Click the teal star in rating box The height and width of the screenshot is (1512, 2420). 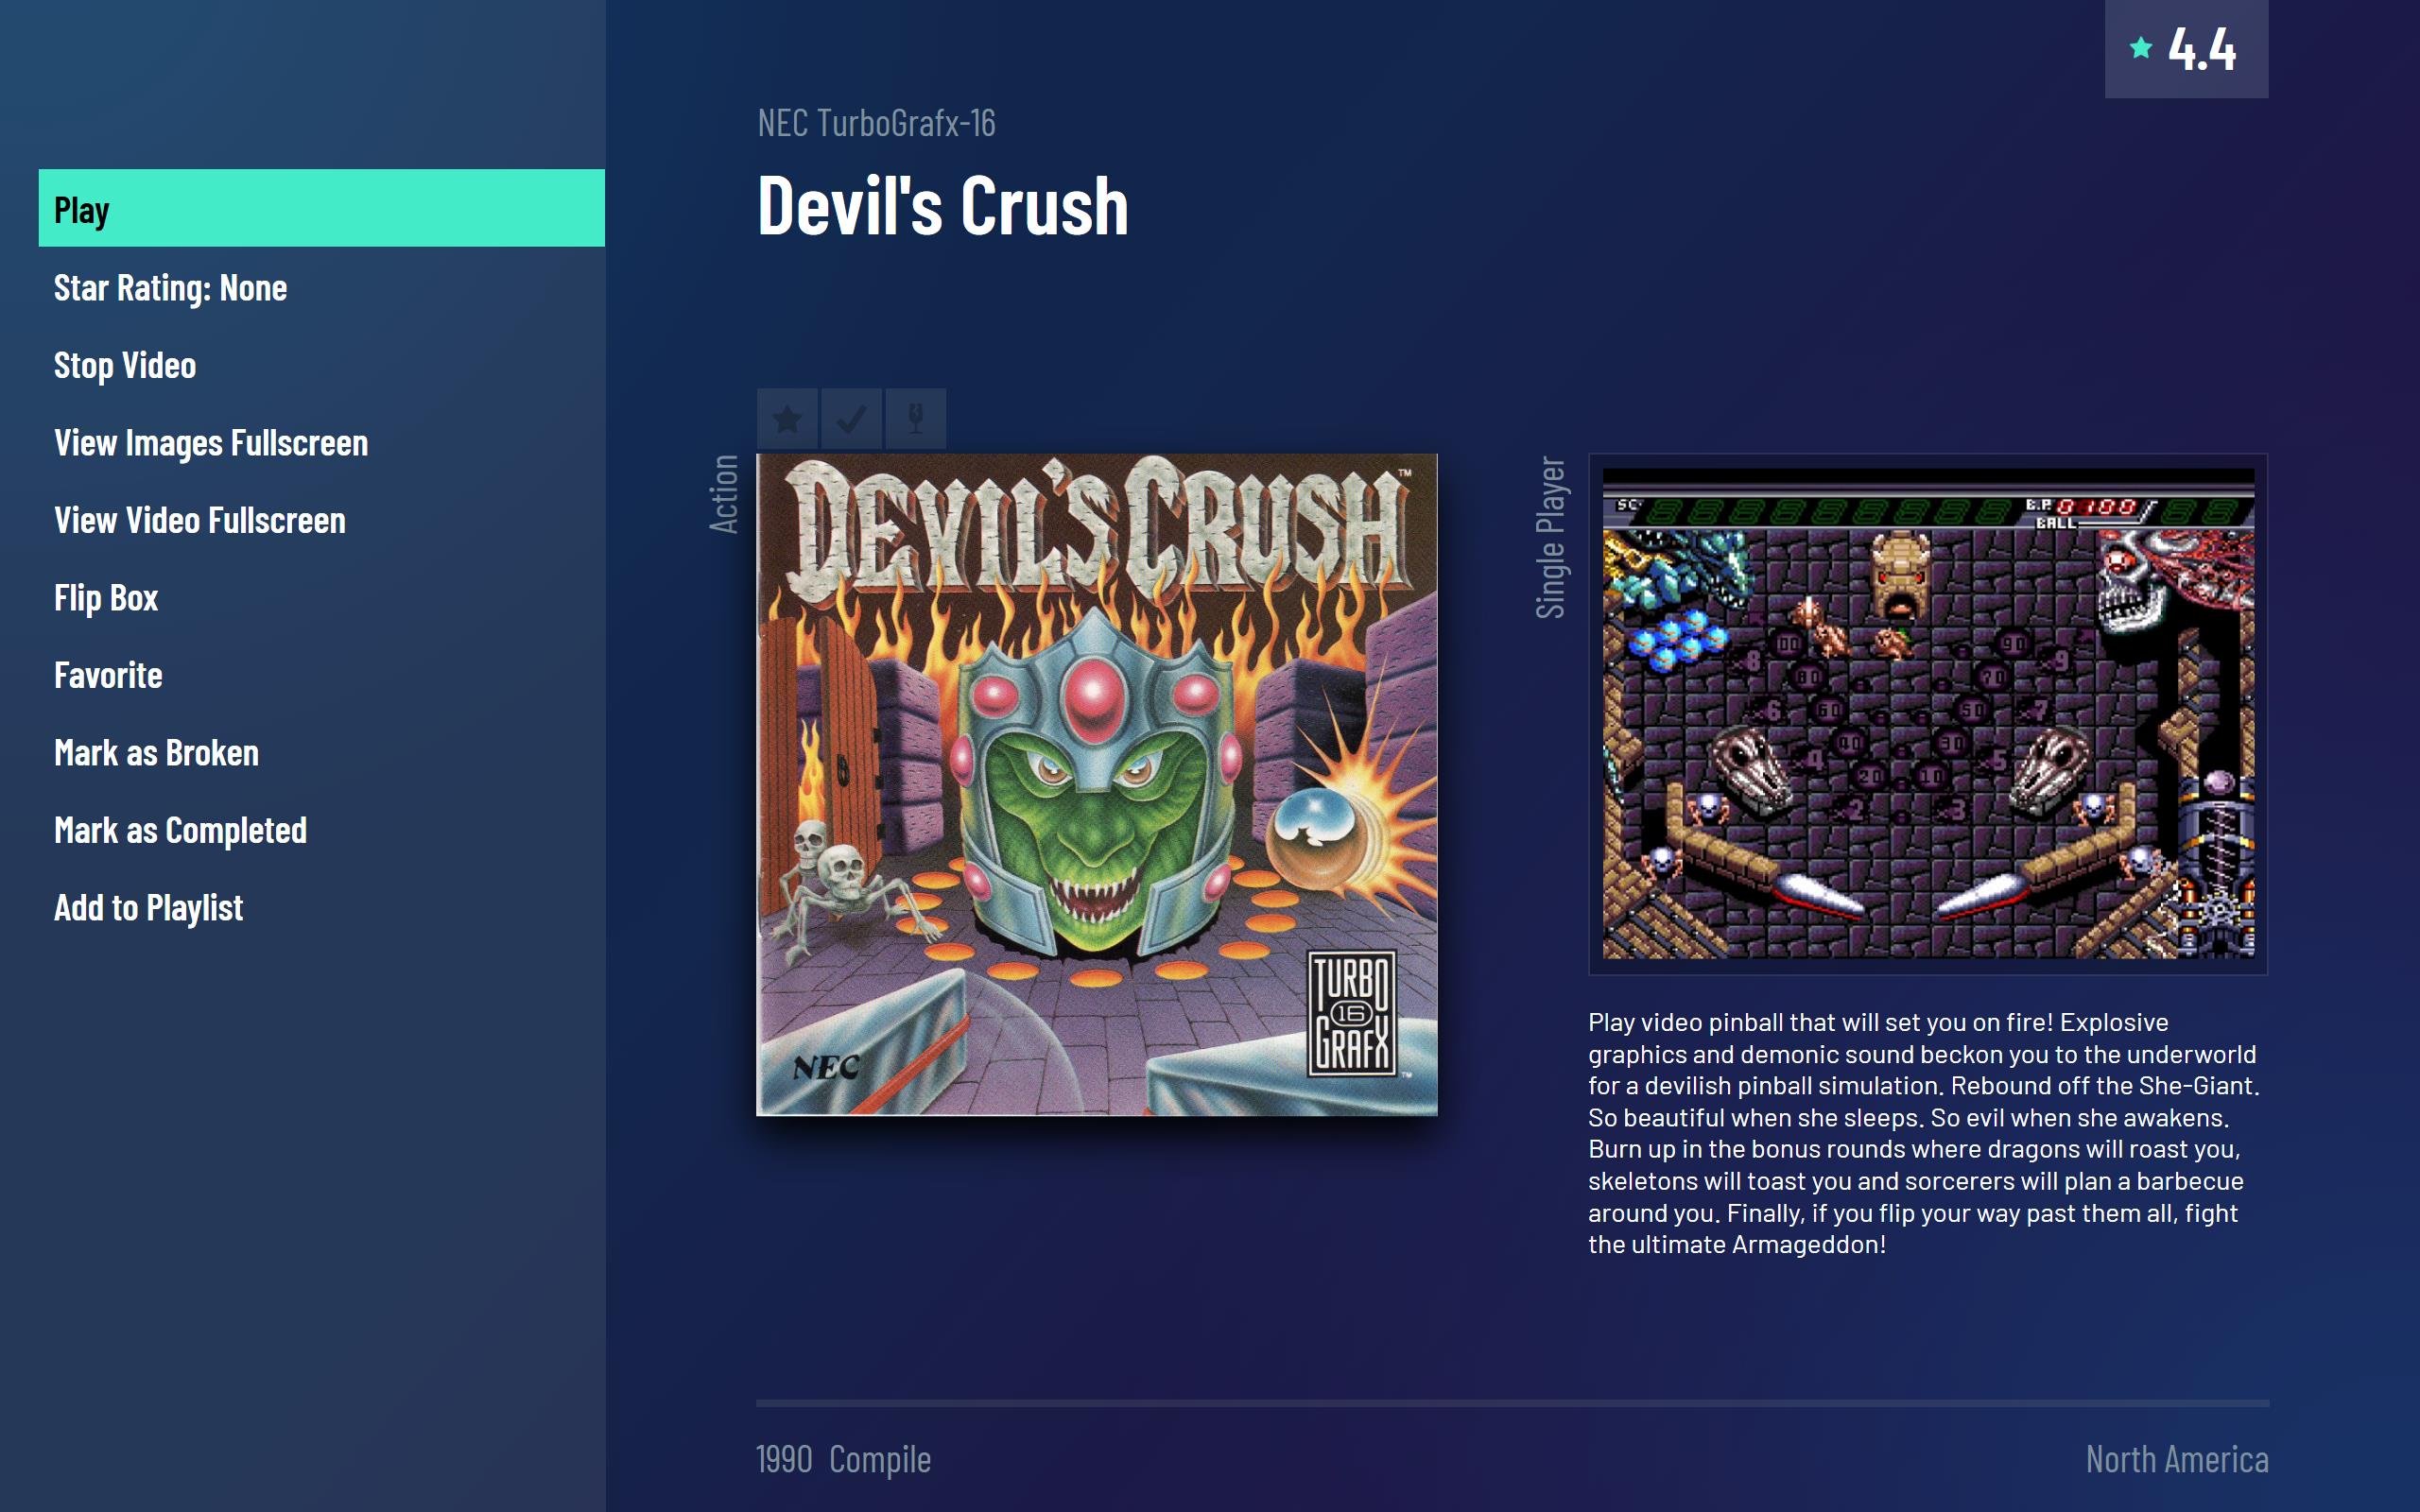[x=2140, y=48]
